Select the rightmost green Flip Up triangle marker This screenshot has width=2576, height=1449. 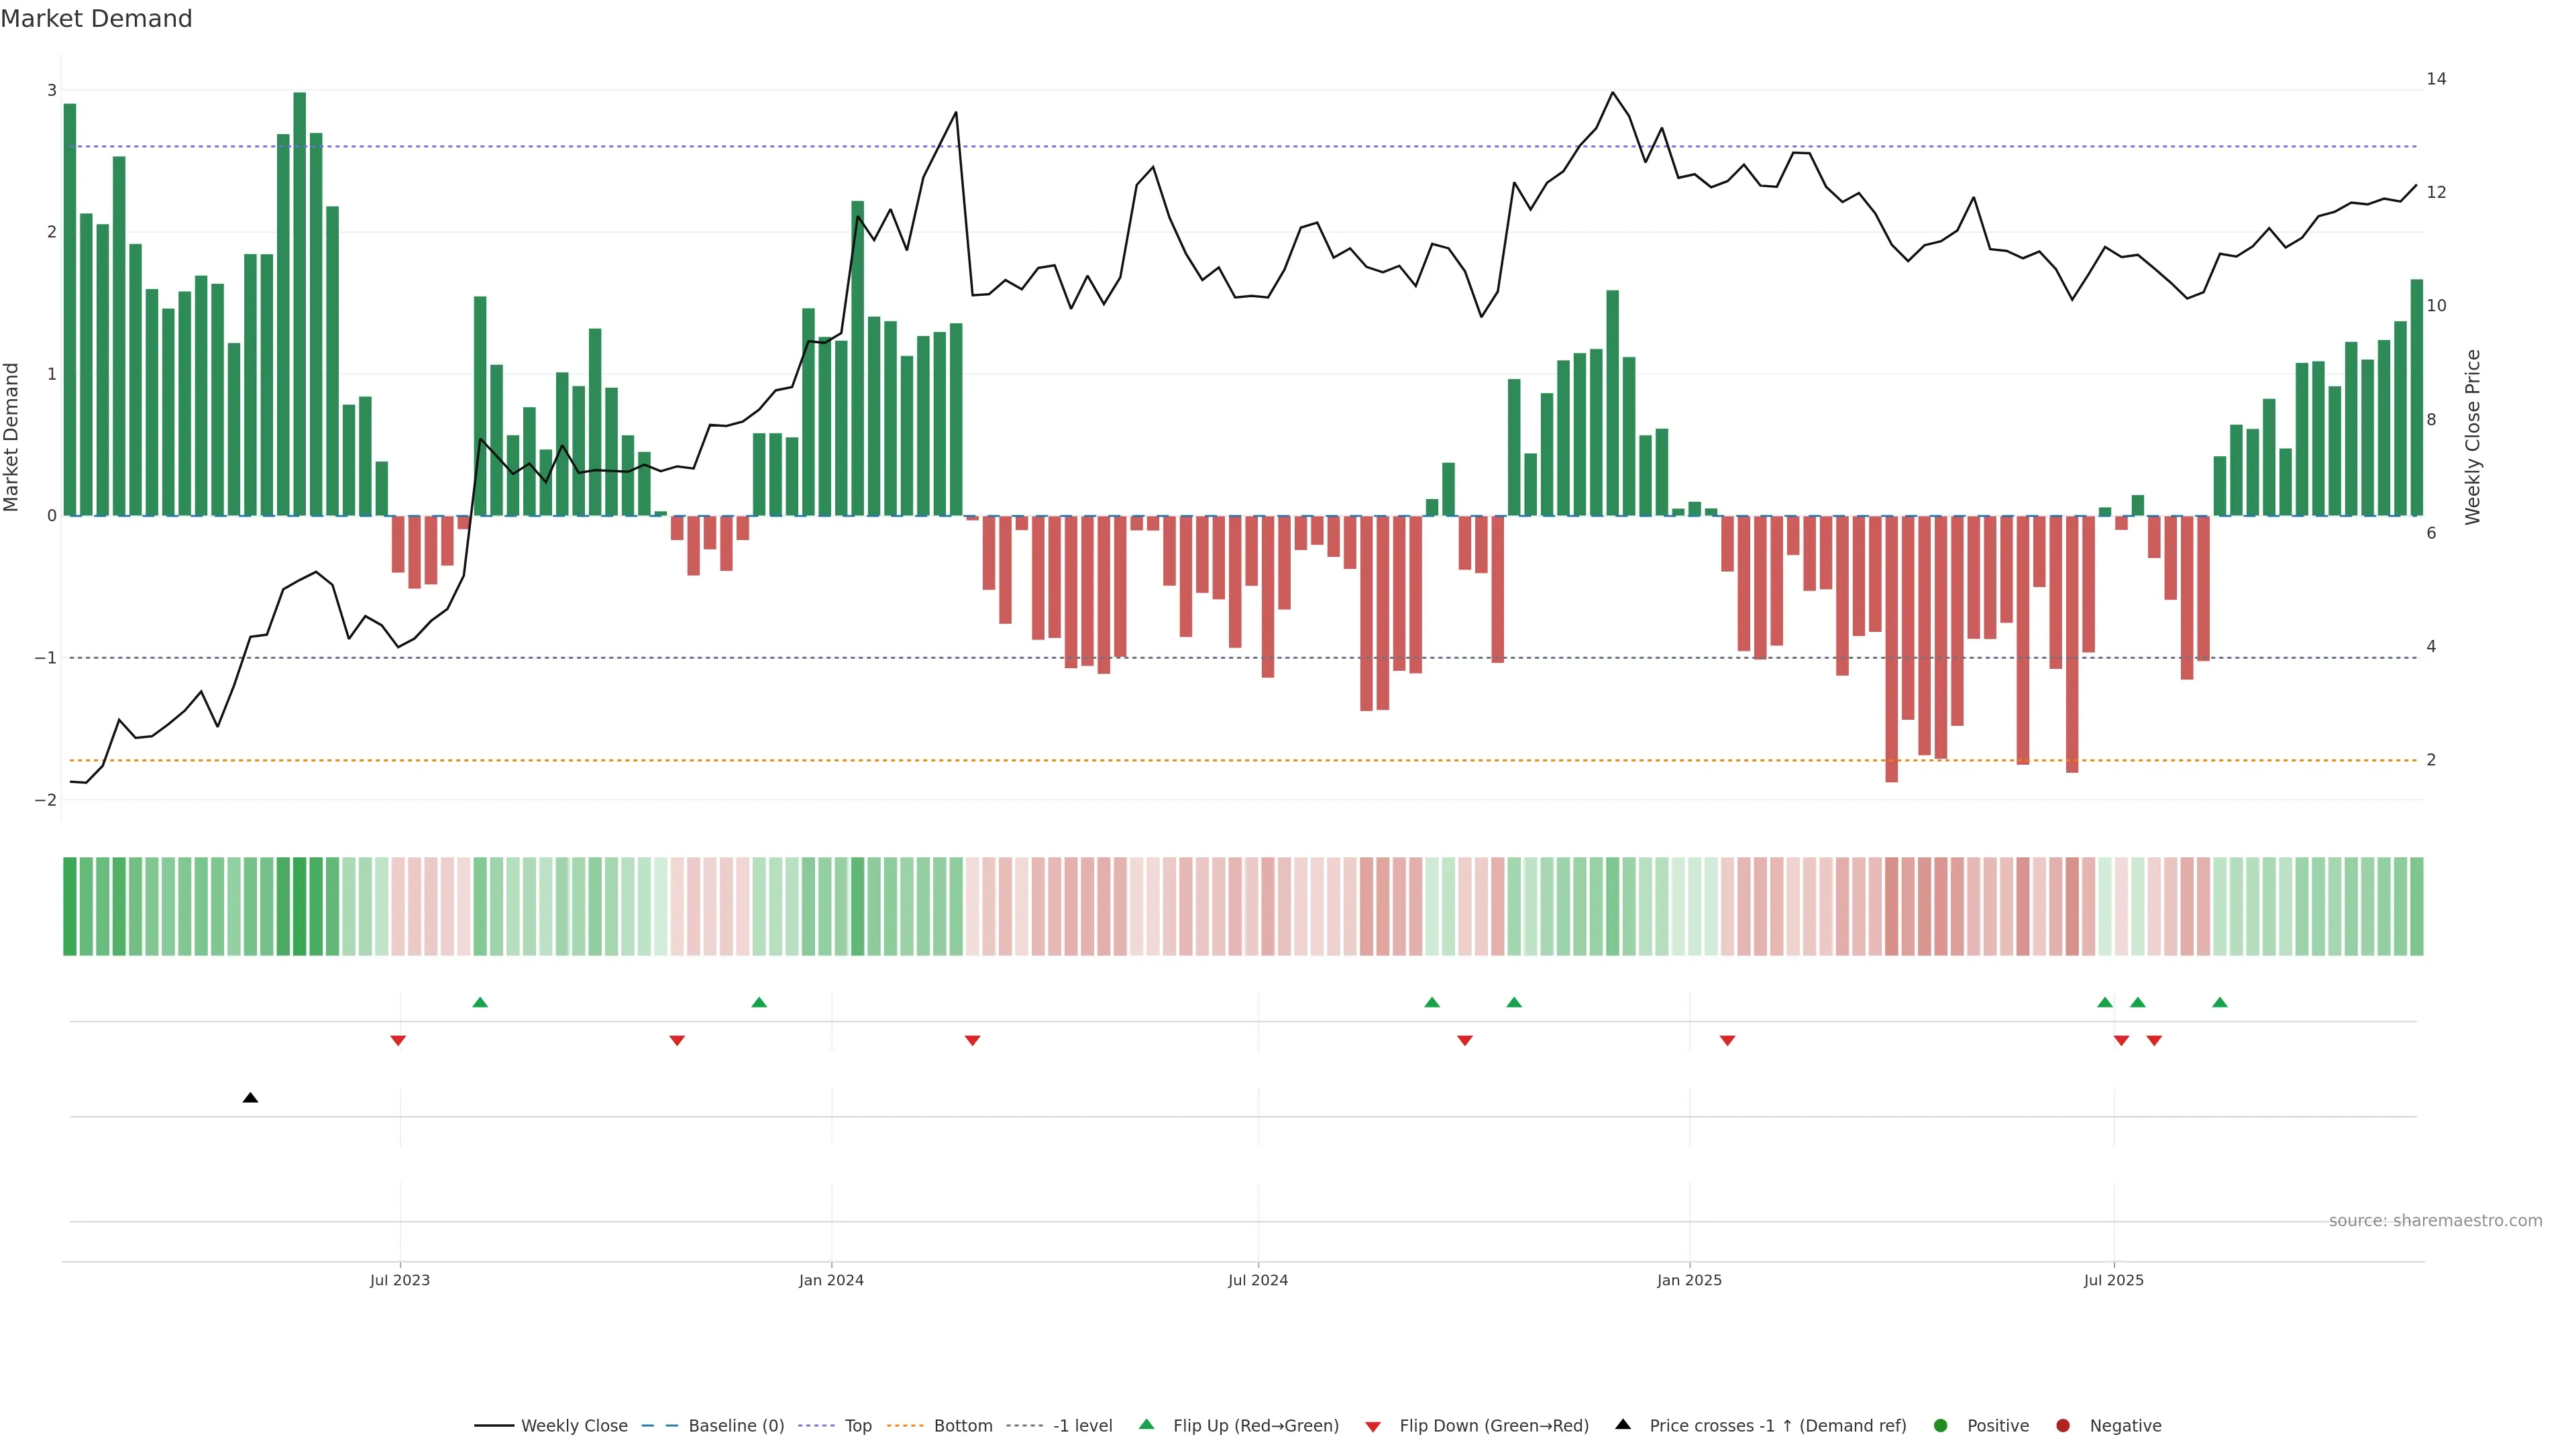pos(2220,1003)
